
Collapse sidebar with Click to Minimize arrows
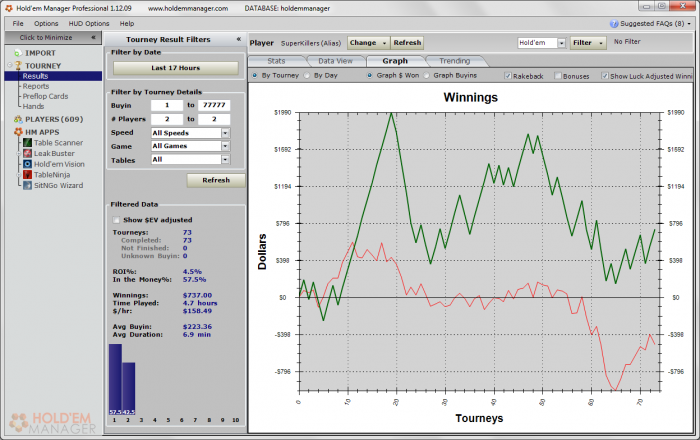click(x=93, y=37)
